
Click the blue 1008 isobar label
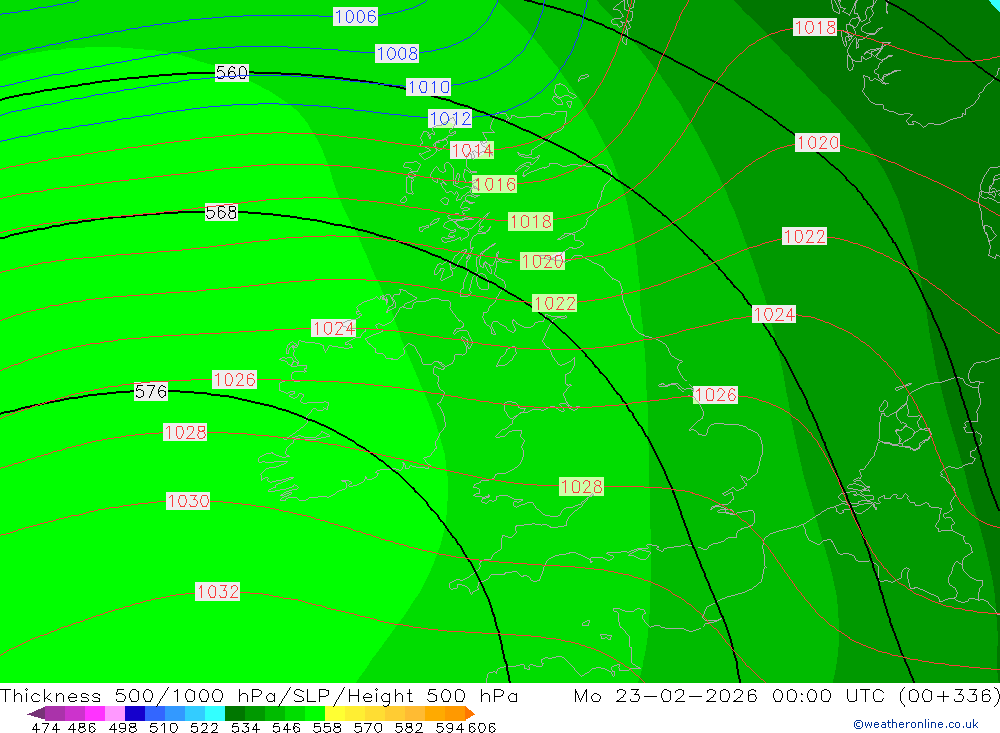[x=397, y=53]
